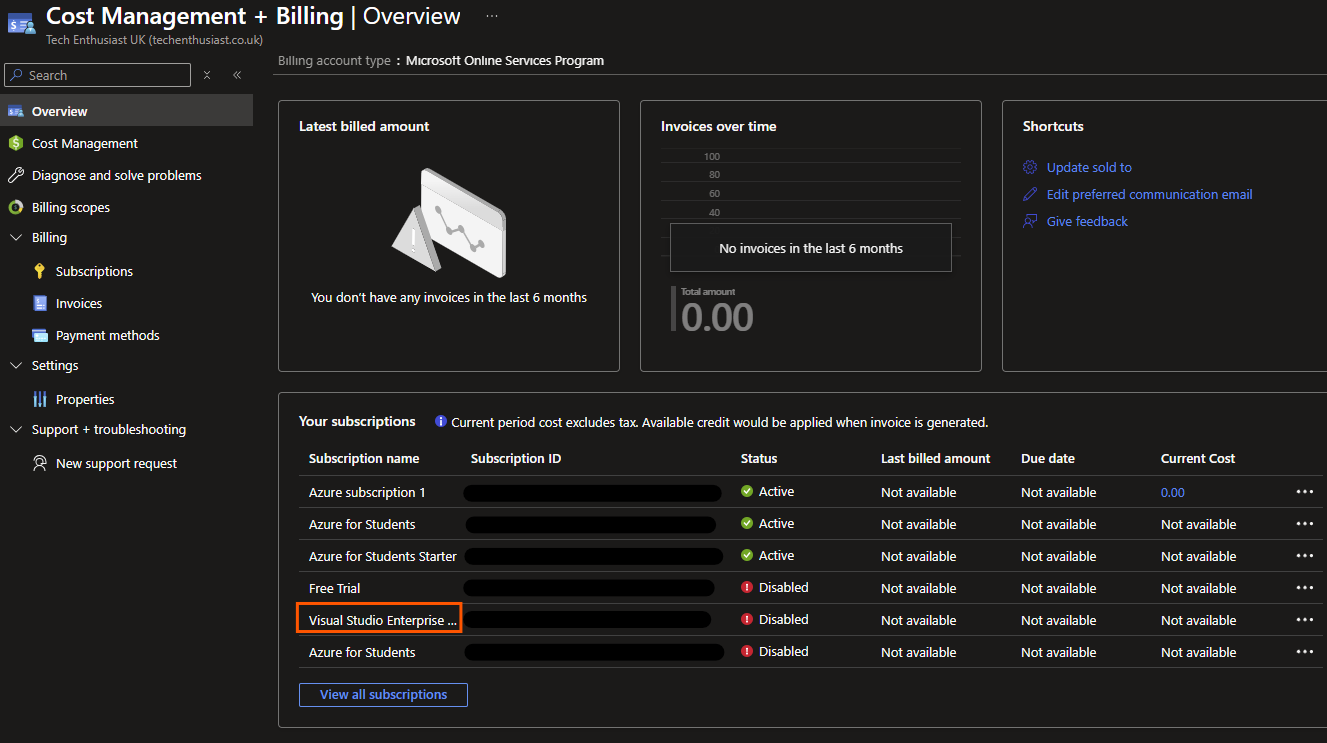Click the Due date column header
The width and height of the screenshot is (1327, 743).
click(x=1048, y=458)
